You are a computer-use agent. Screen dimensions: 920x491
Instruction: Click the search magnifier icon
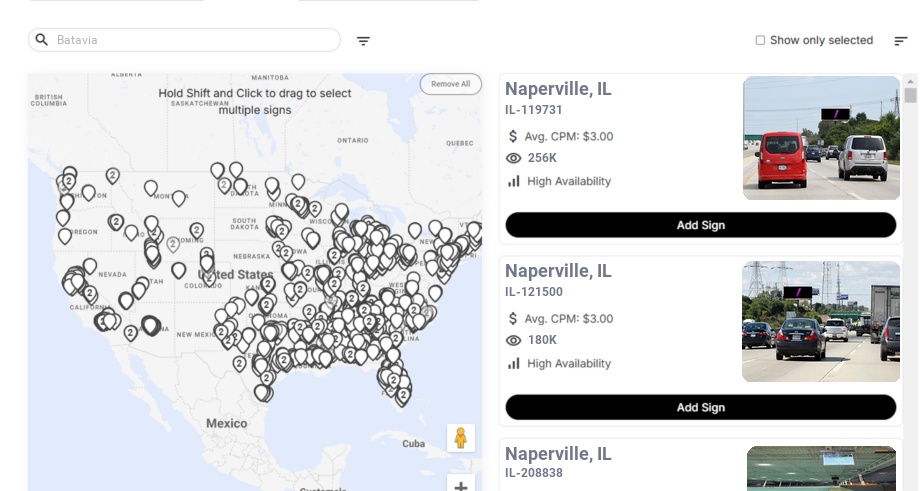tap(42, 40)
